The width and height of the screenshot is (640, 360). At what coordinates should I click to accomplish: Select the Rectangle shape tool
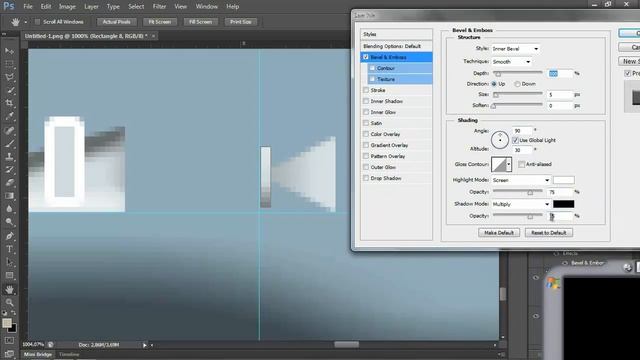[9, 276]
